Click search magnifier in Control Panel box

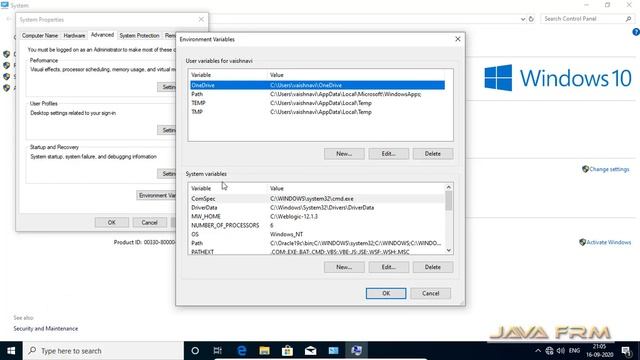629,19
